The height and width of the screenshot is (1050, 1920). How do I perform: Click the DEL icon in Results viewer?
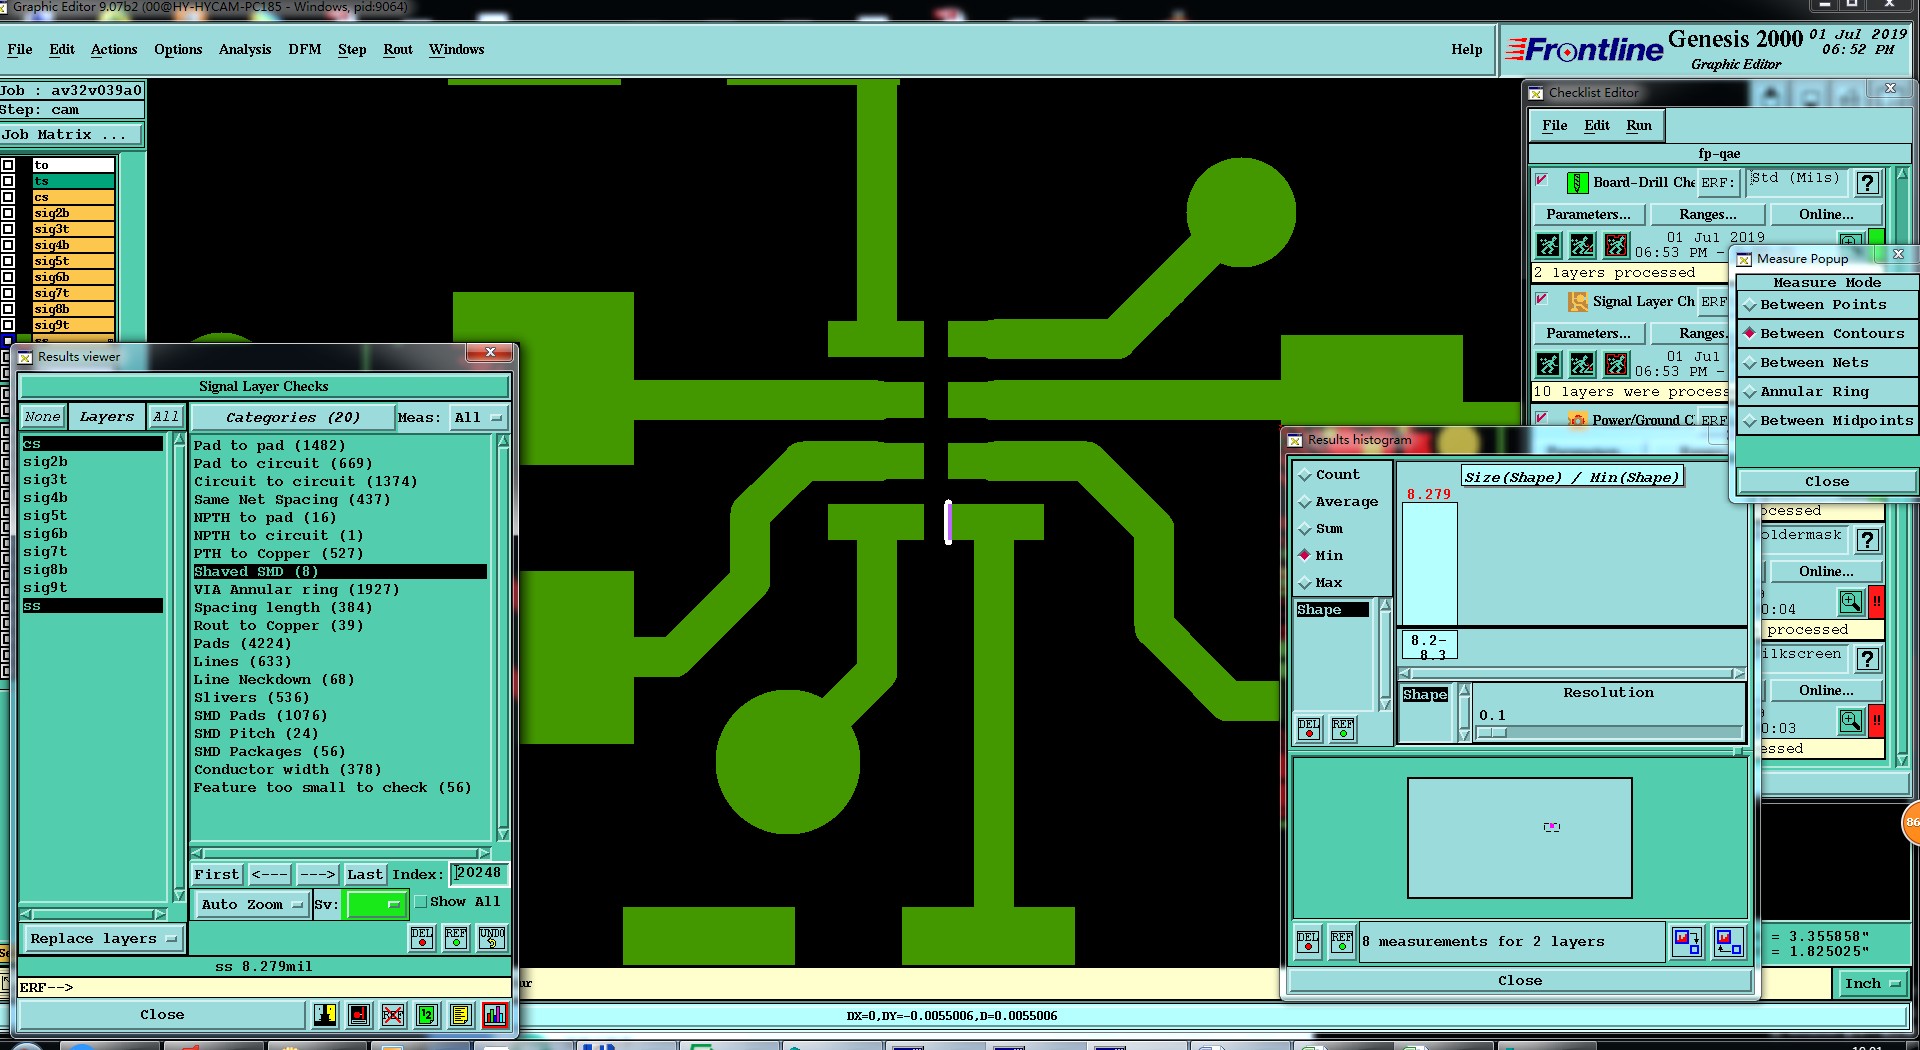422,937
